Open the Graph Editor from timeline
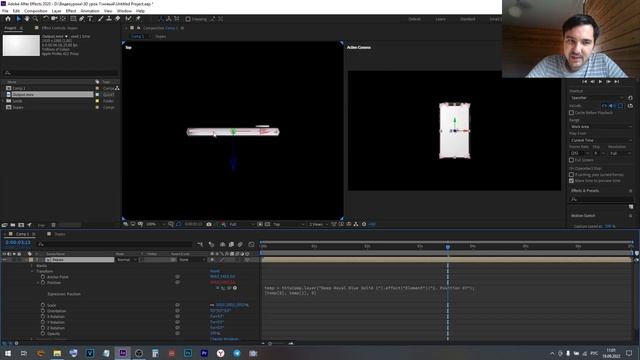Screen dimensions: 640x360 251,244
